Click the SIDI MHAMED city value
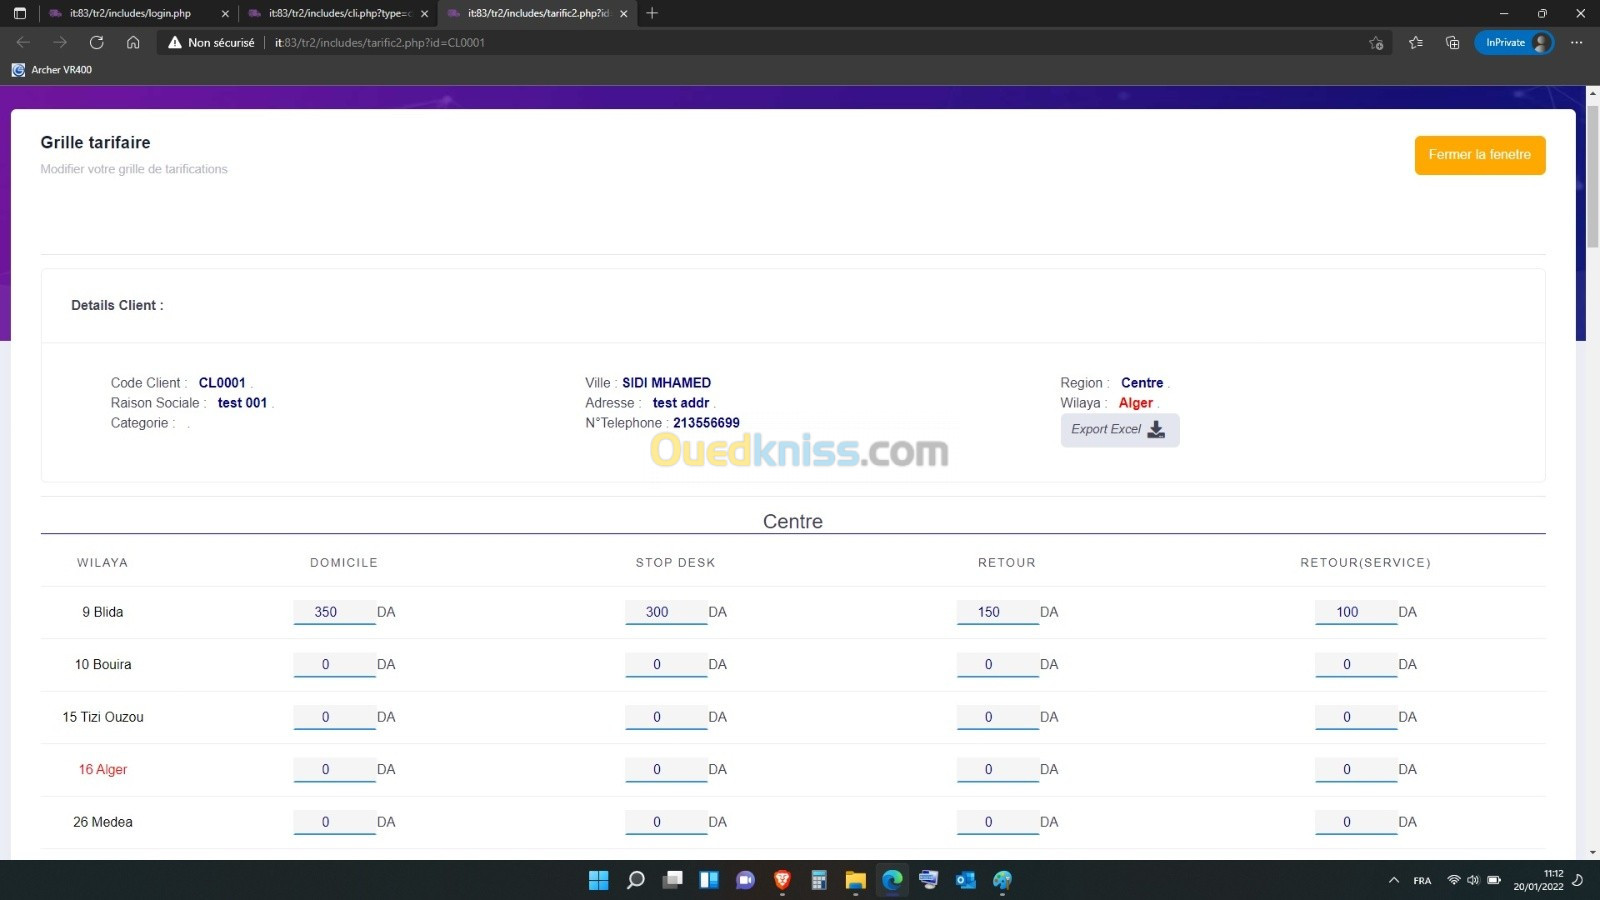The image size is (1600, 900). tap(666, 383)
